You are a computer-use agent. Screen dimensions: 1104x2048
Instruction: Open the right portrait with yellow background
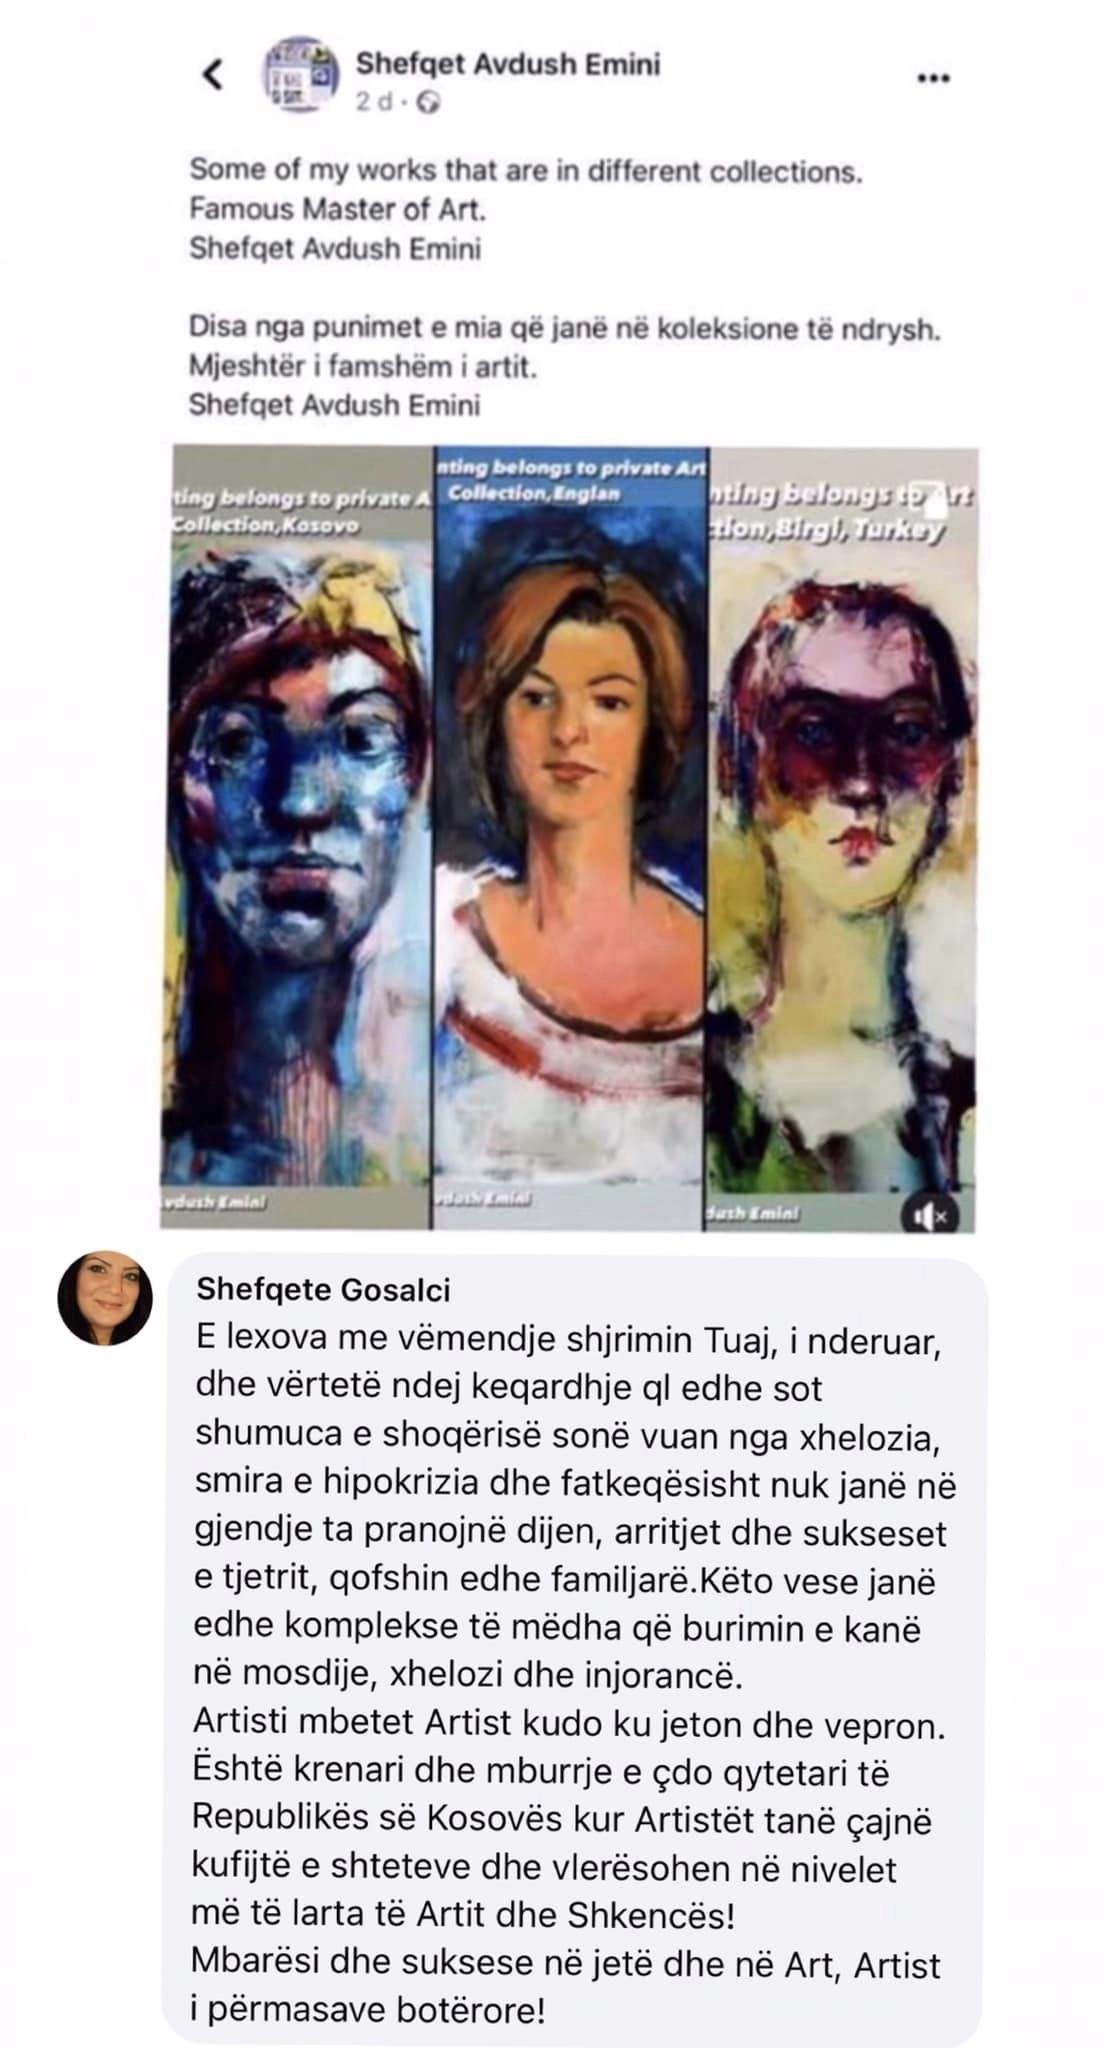[843, 838]
